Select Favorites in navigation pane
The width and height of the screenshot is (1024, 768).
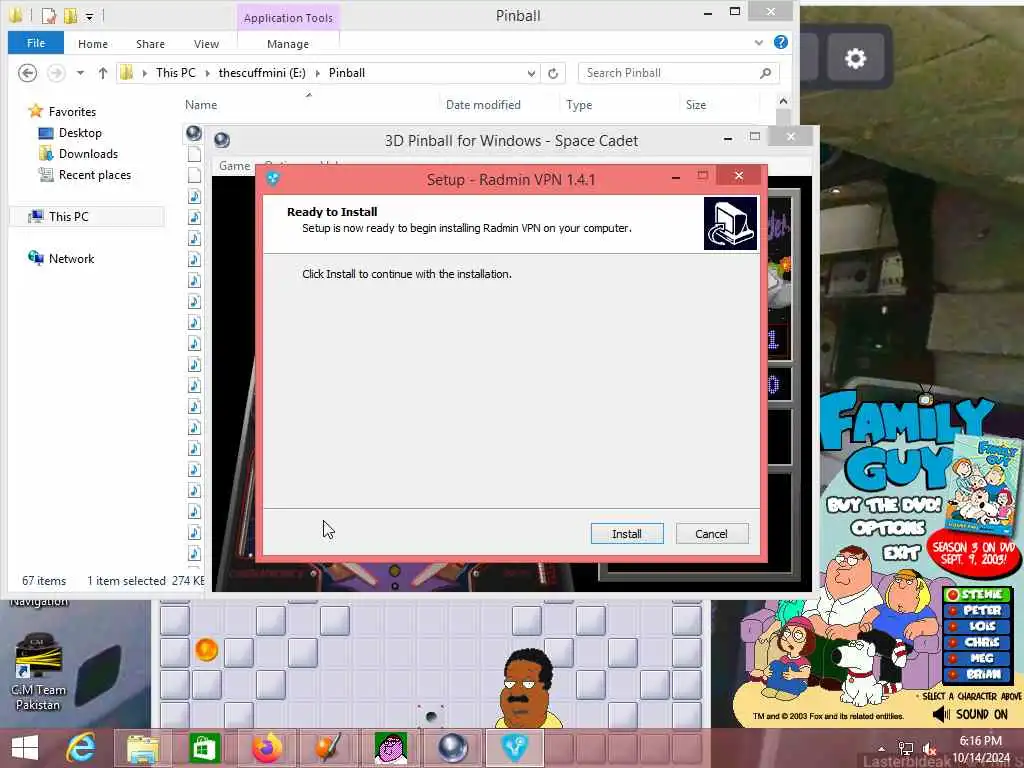[72, 112]
